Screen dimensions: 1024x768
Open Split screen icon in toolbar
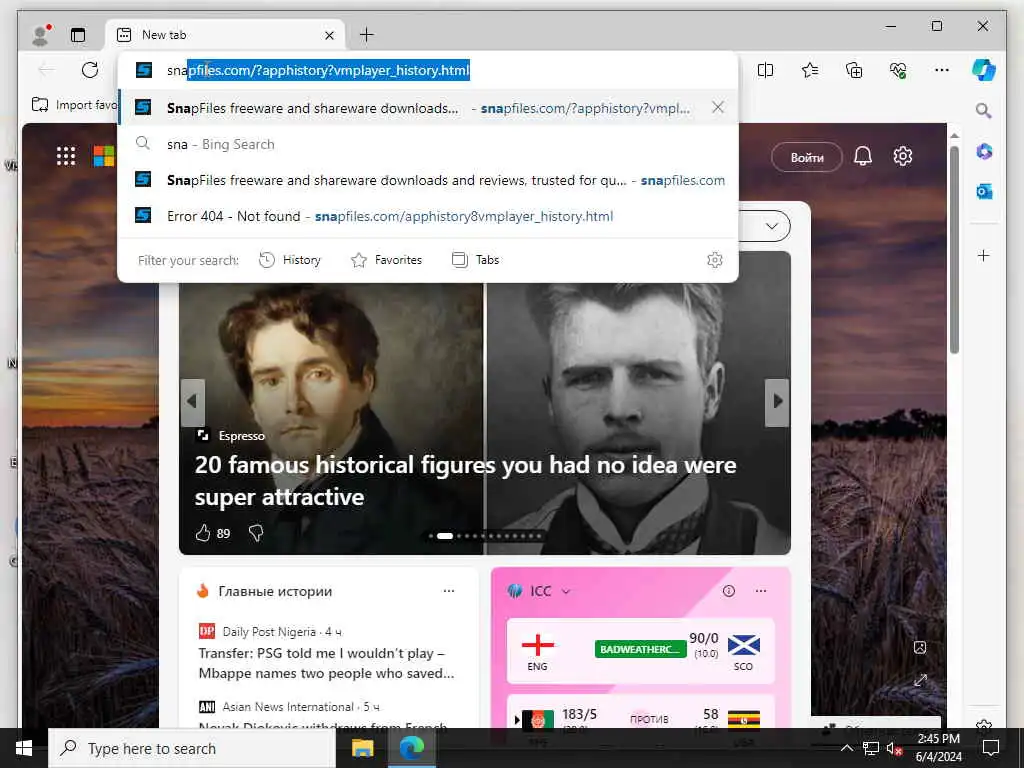pos(765,70)
